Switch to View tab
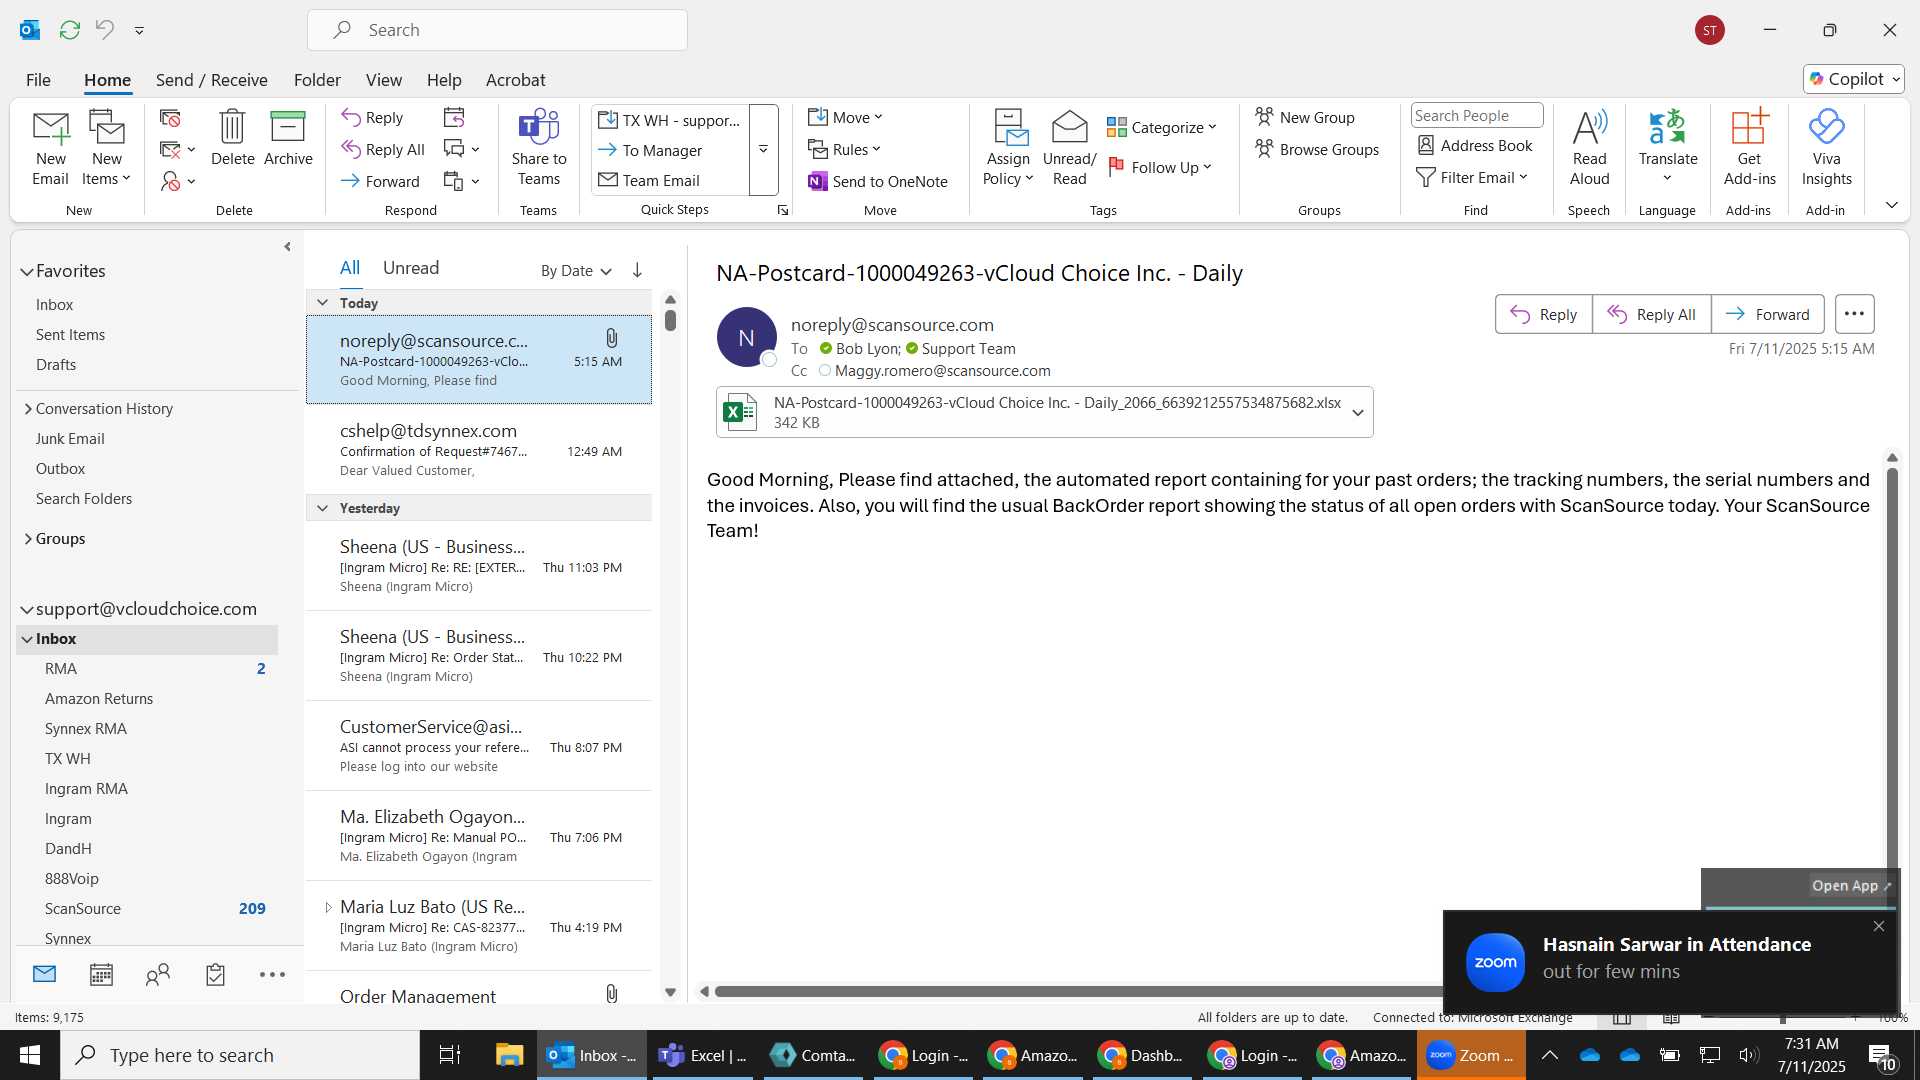The height and width of the screenshot is (1080, 1920). tap(383, 80)
